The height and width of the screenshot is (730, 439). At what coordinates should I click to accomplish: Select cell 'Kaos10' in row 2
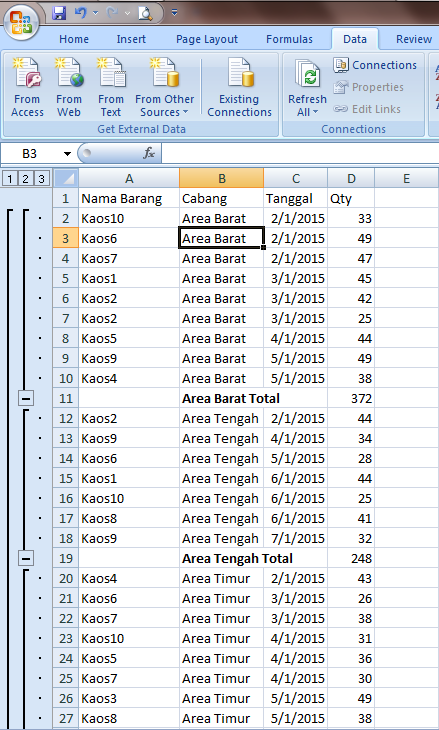[129, 218]
